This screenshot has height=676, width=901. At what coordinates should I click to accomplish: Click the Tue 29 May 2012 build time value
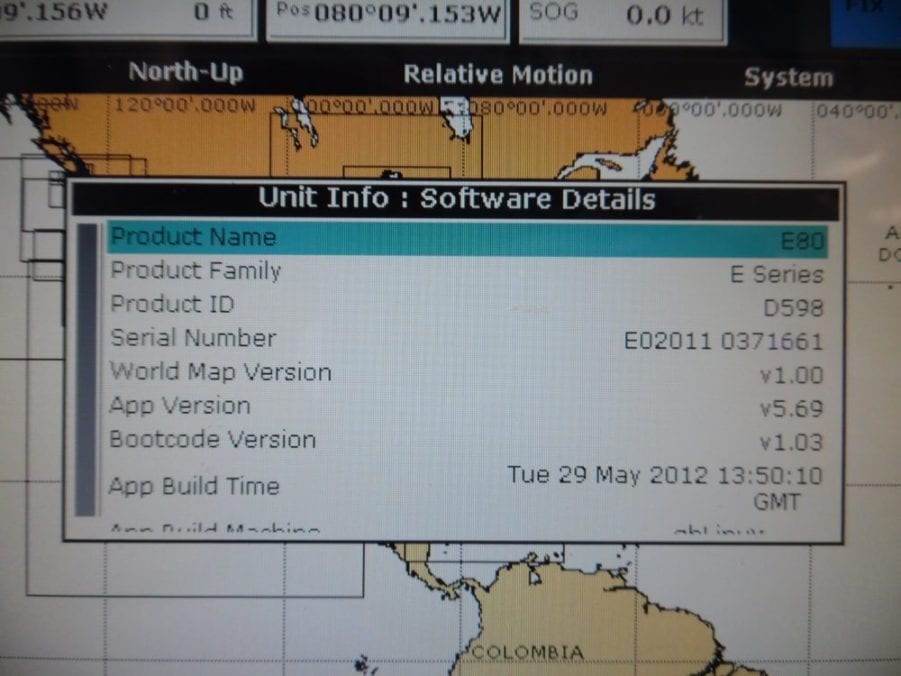pyautogui.click(x=665, y=488)
